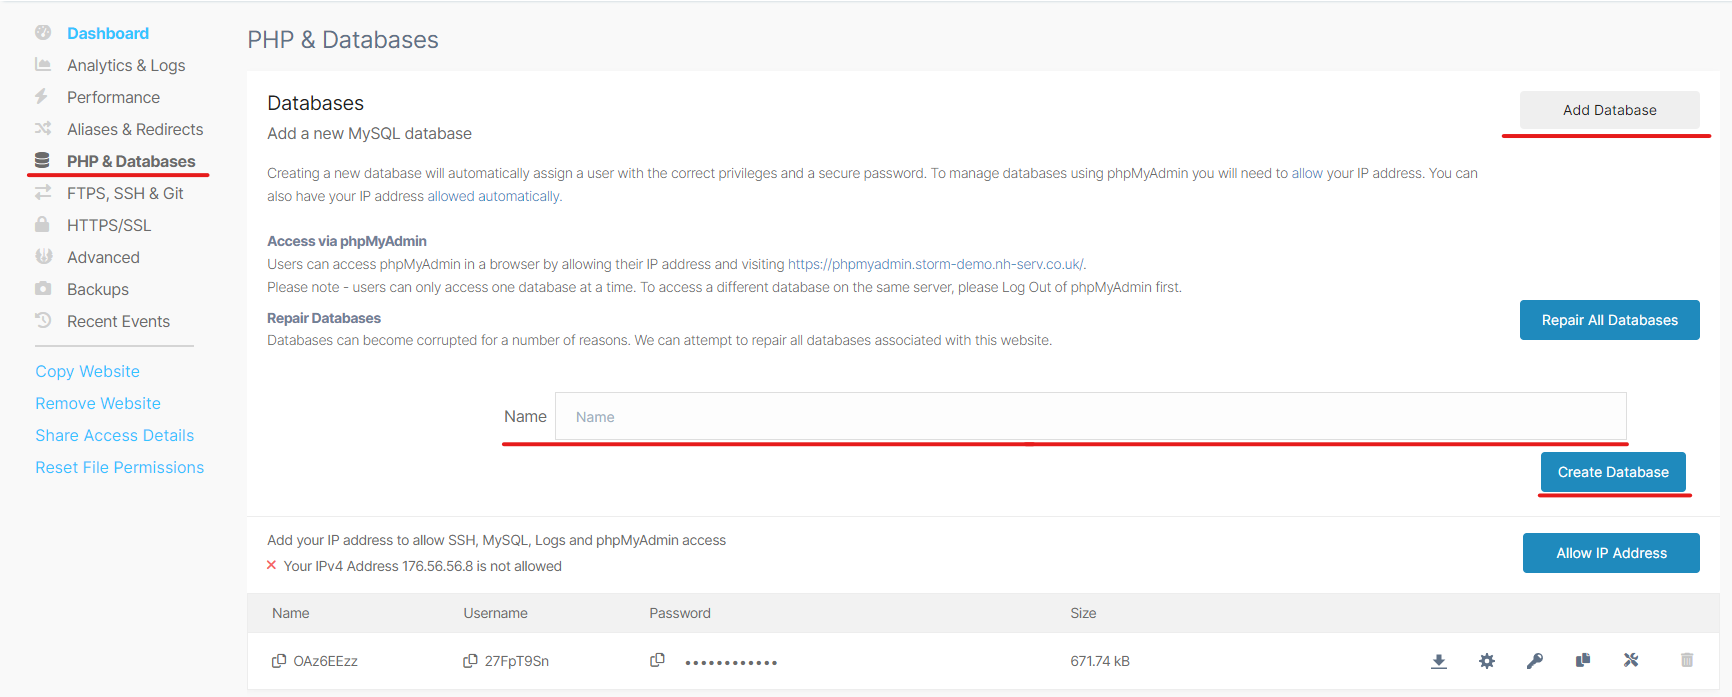Click the Allow IP Address button

[1611, 553]
